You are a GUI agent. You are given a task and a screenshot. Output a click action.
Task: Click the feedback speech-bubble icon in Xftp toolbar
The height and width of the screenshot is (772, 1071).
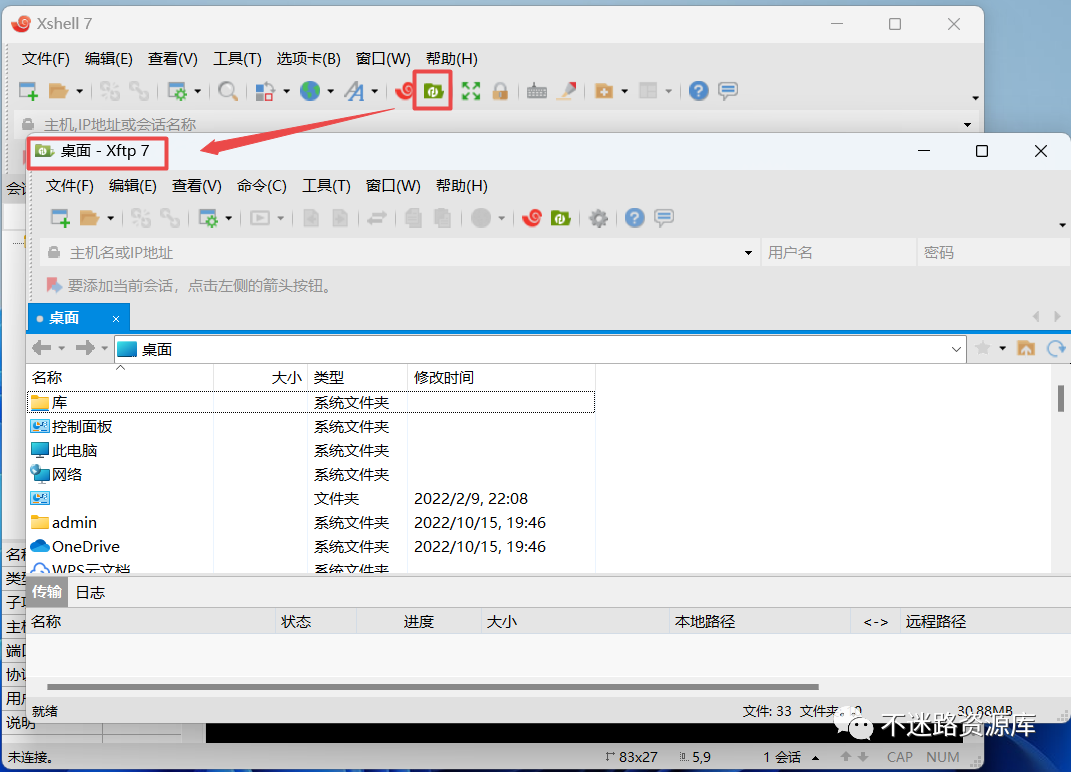click(x=664, y=218)
